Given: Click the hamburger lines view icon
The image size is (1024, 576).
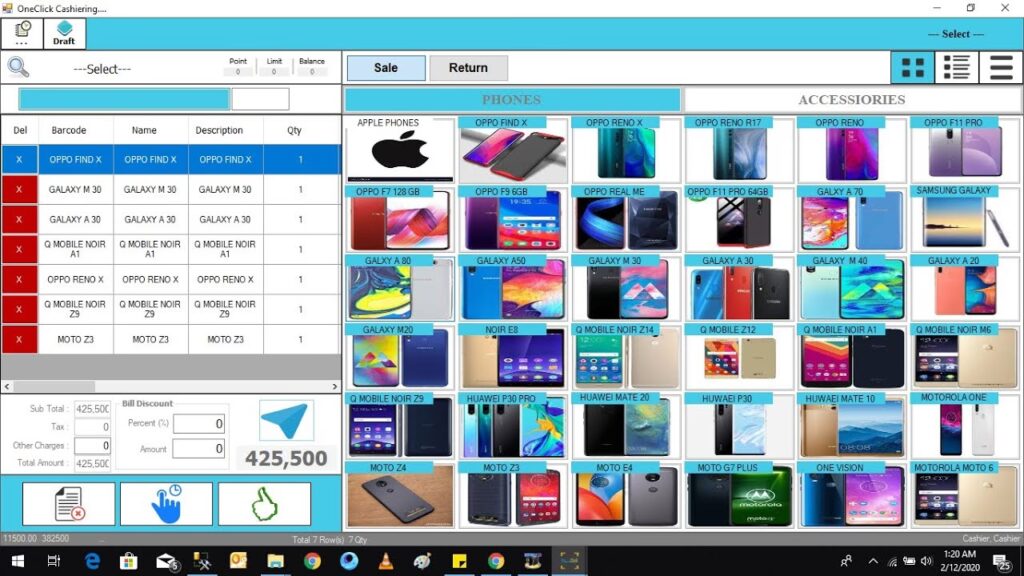Looking at the screenshot, I should tap(1000, 67).
